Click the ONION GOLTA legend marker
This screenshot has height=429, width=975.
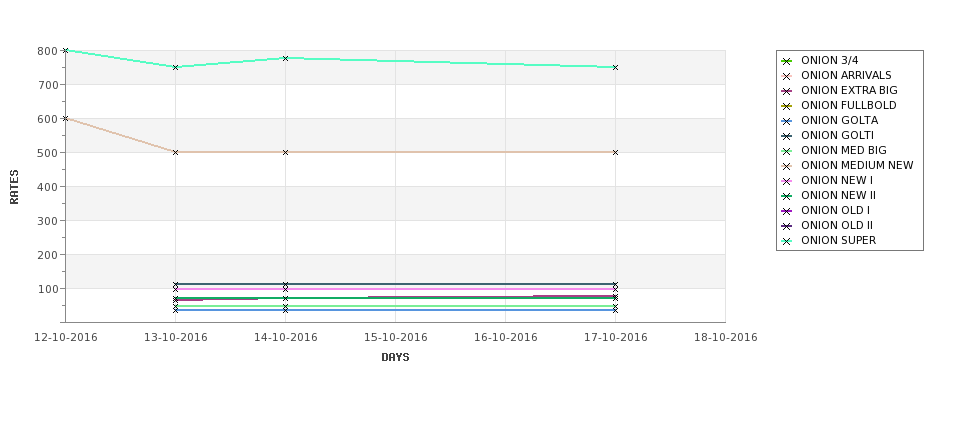point(787,121)
